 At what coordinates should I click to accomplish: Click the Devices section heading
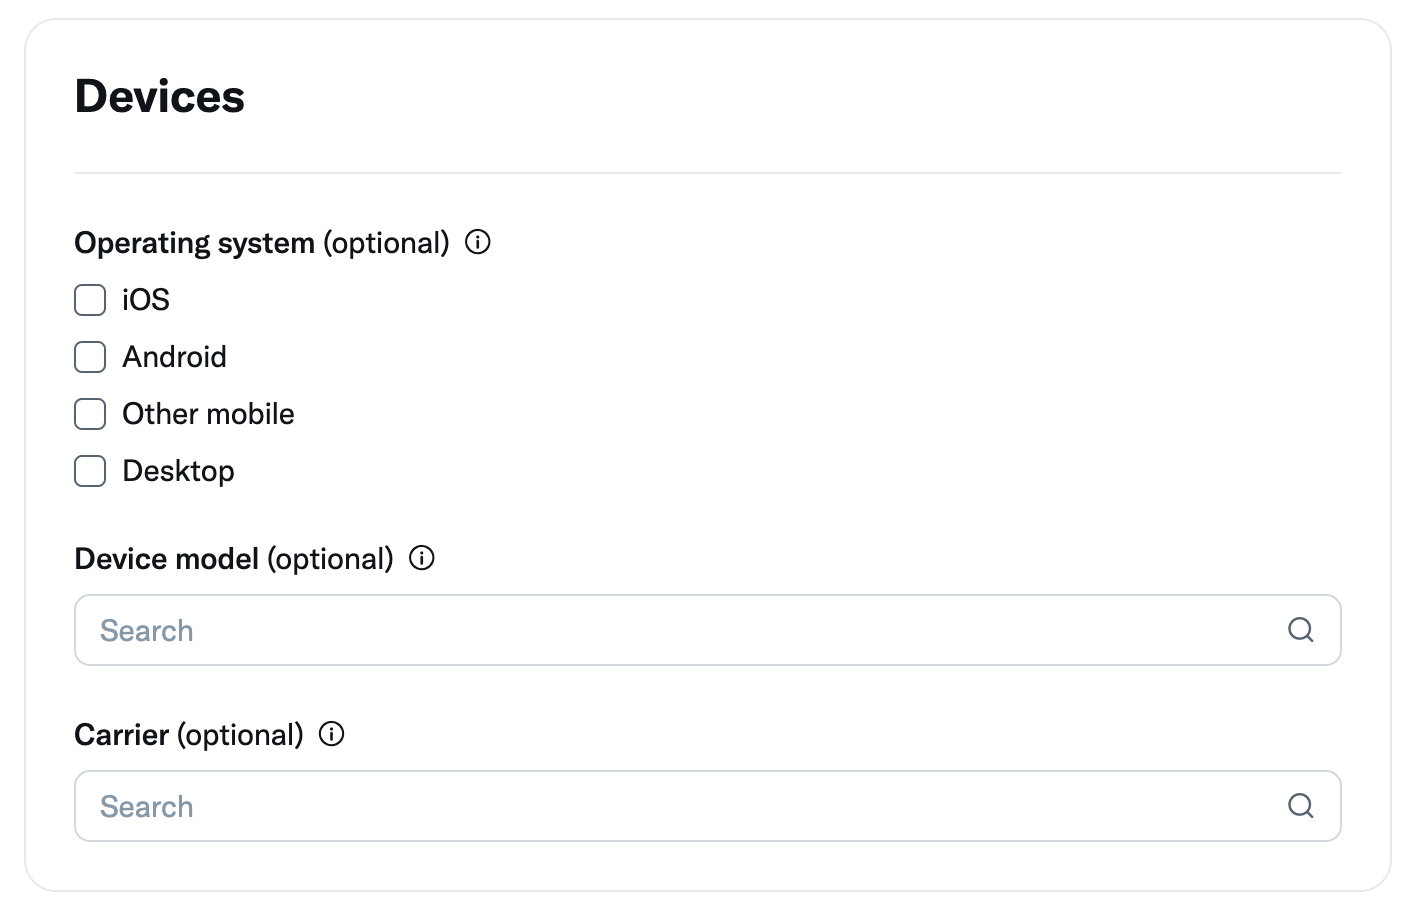(x=160, y=97)
